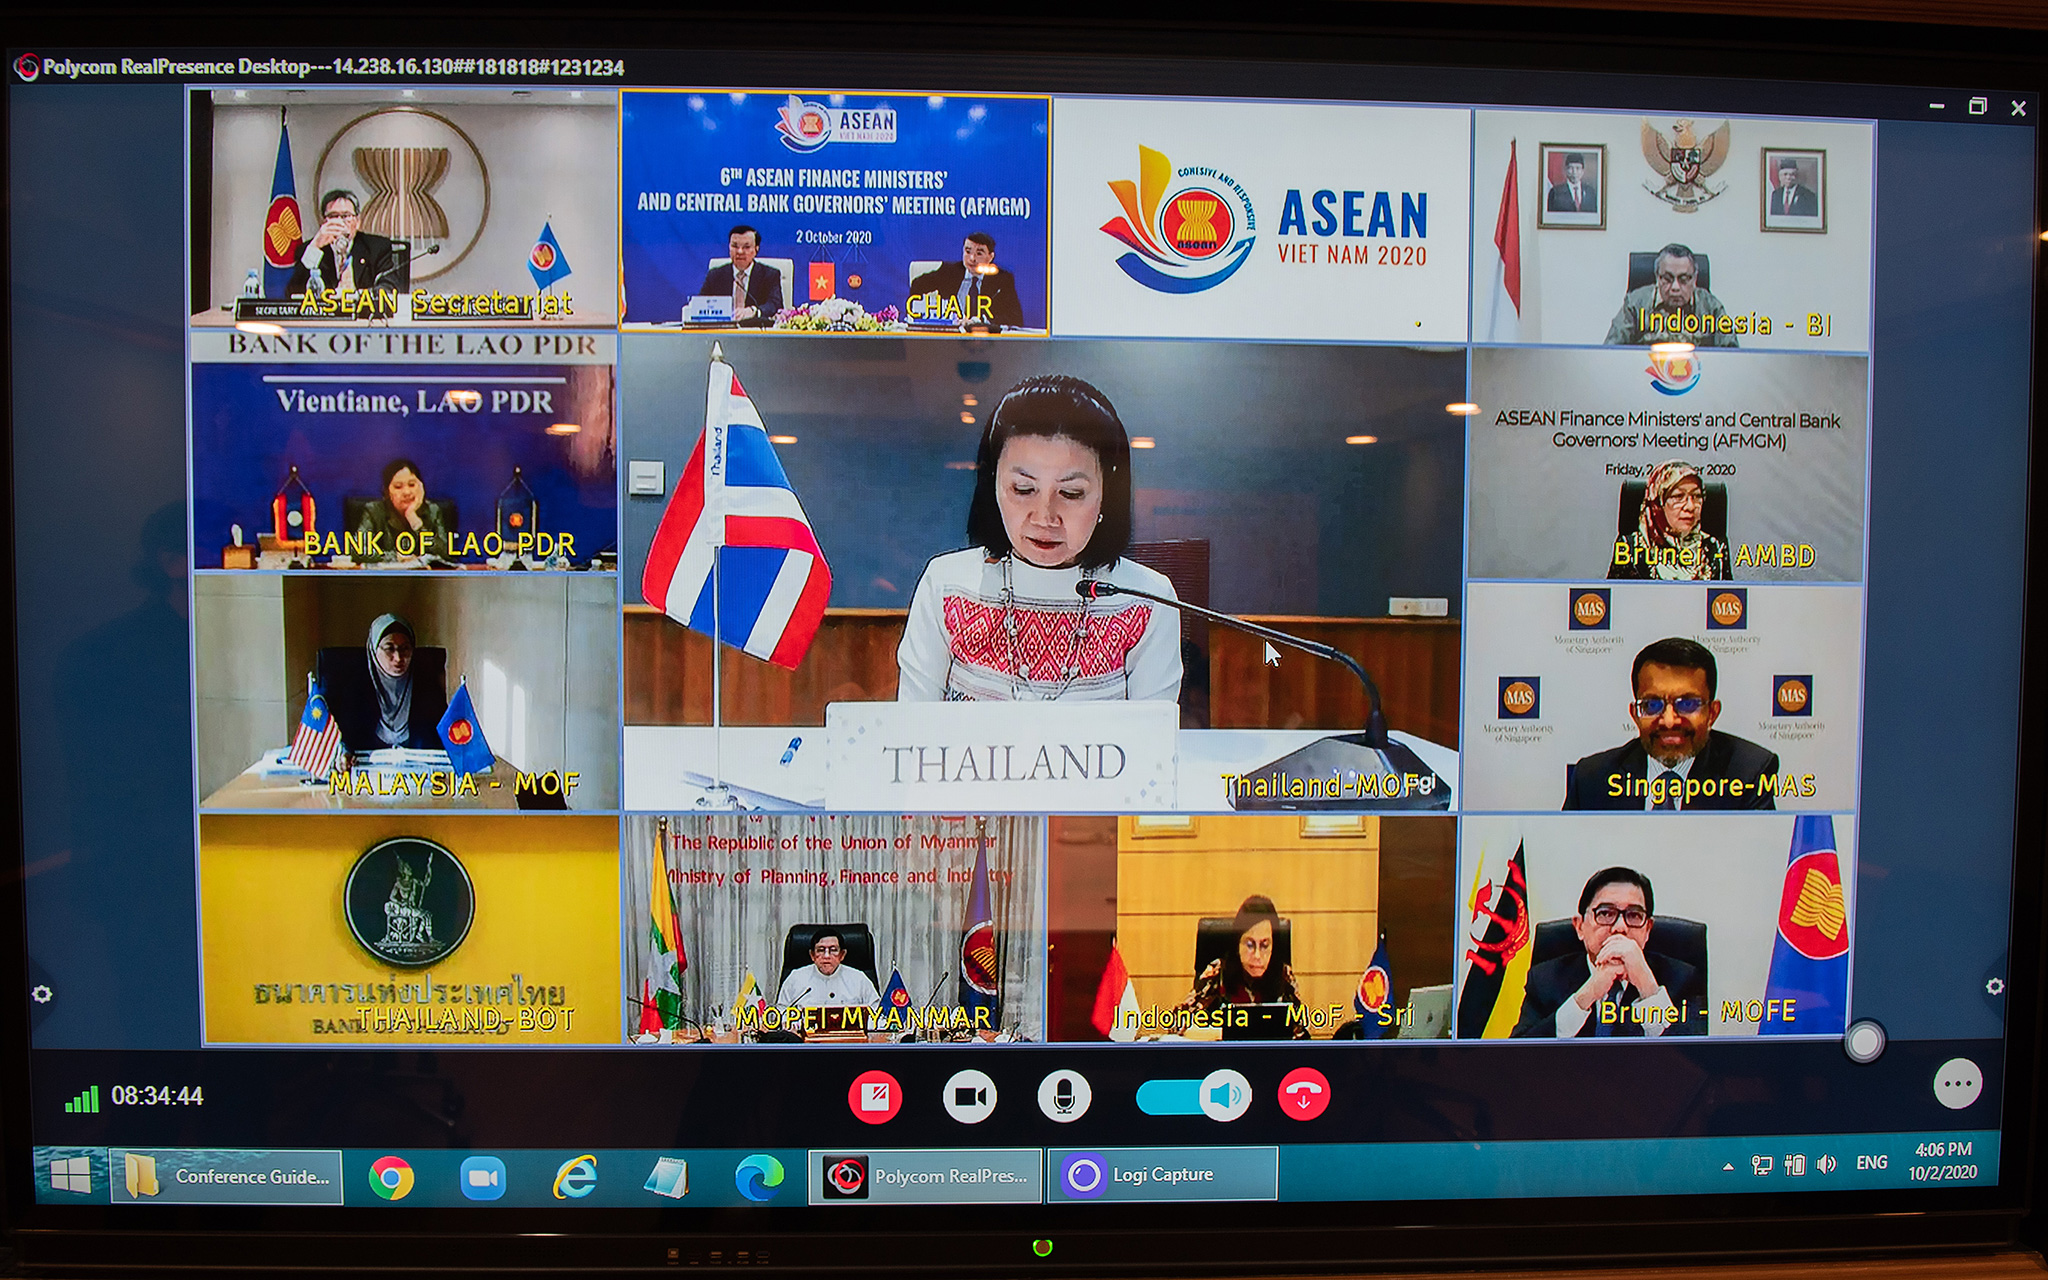Check the green signal strength bars

(82, 1099)
